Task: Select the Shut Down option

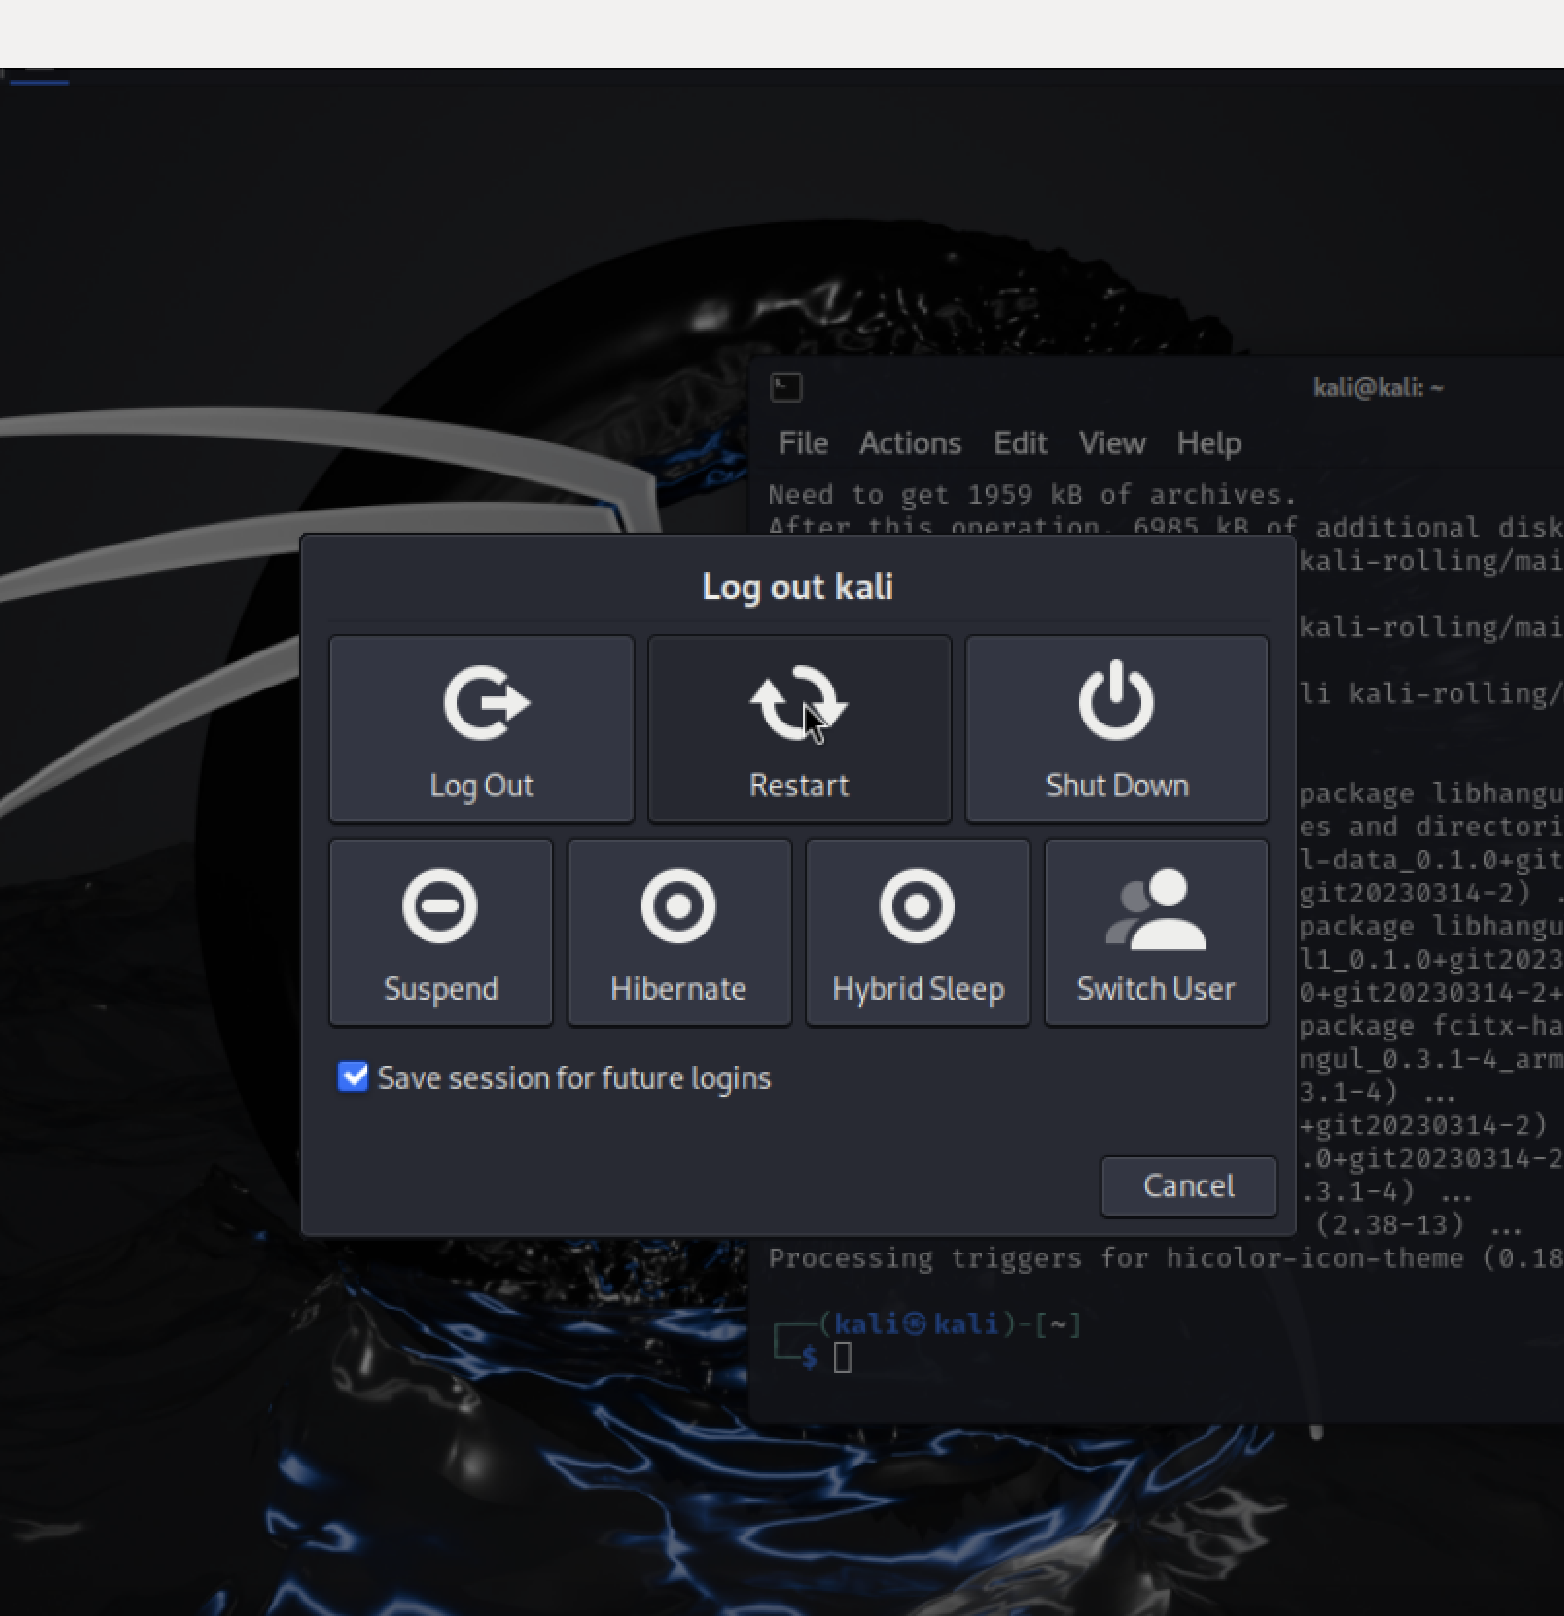Action: [x=1117, y=729]
